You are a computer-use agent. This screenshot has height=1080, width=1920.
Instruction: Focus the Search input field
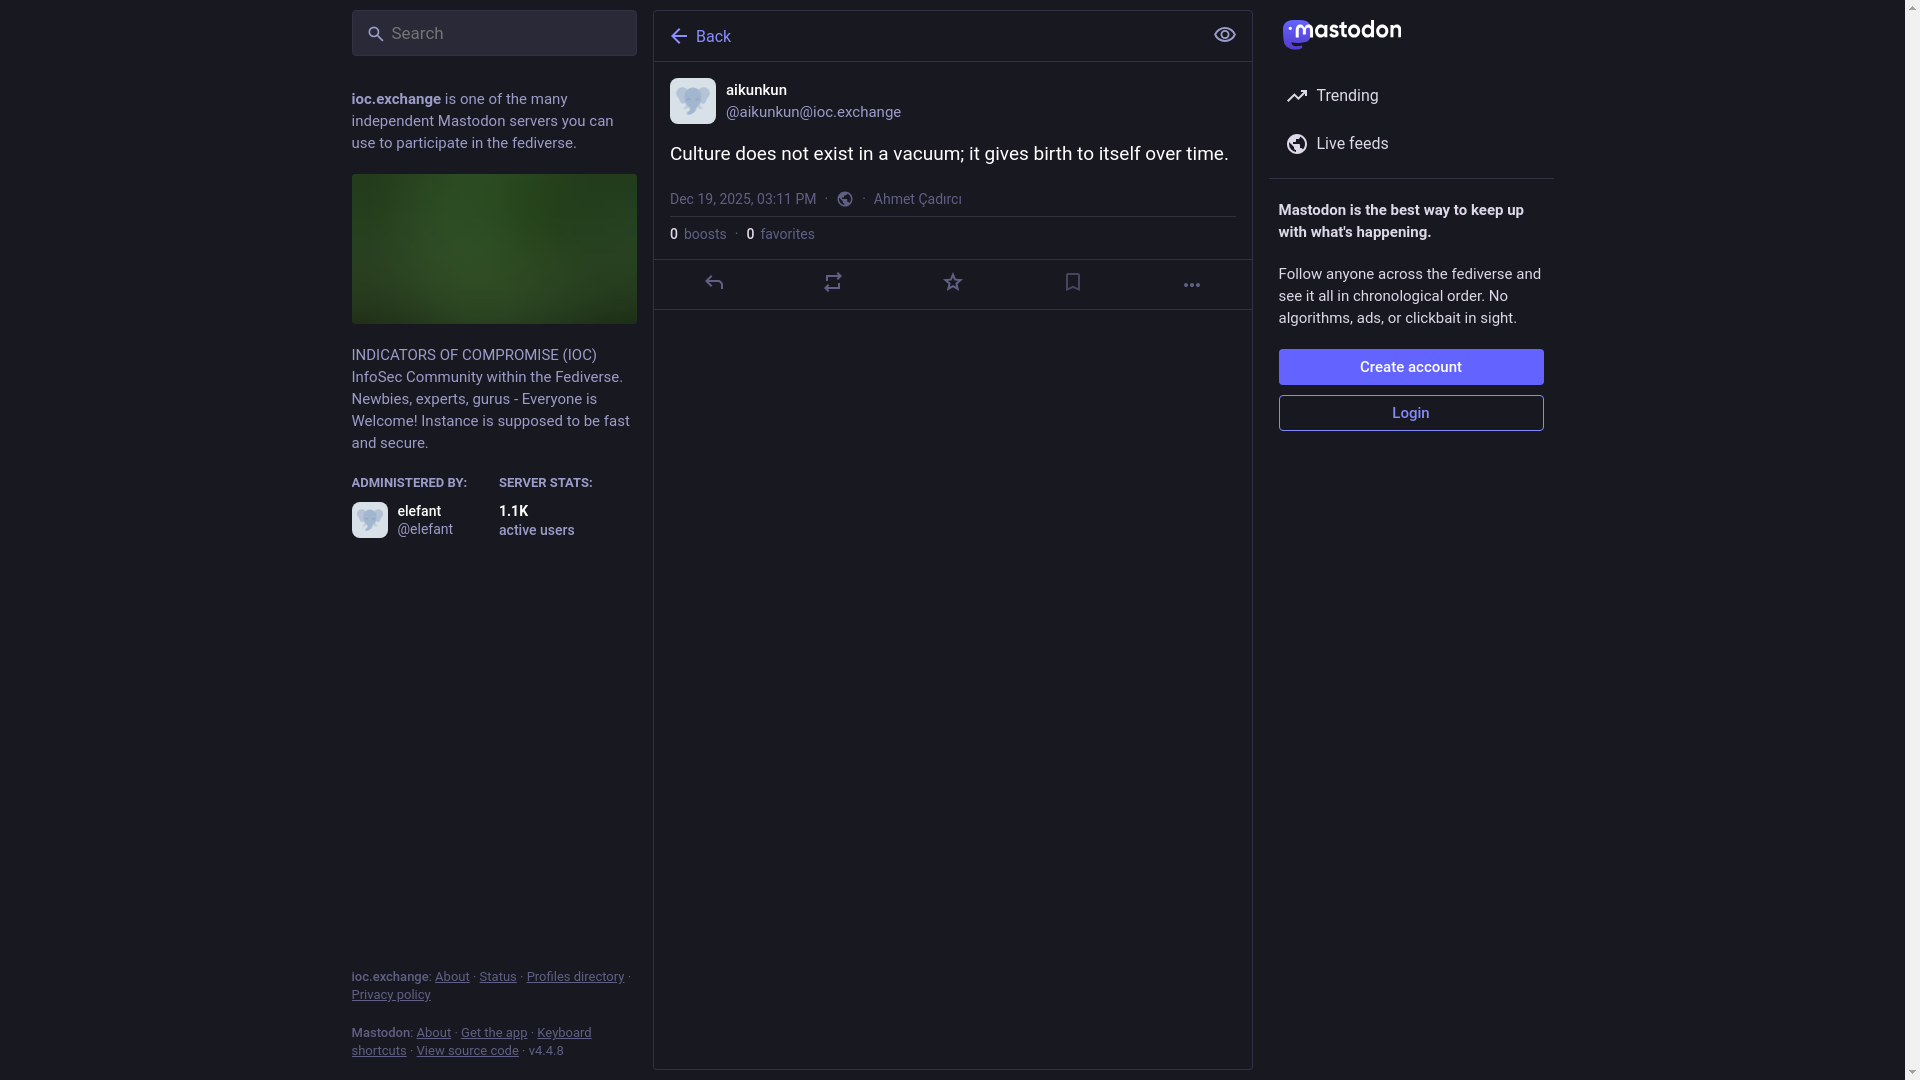pos(494,33)
